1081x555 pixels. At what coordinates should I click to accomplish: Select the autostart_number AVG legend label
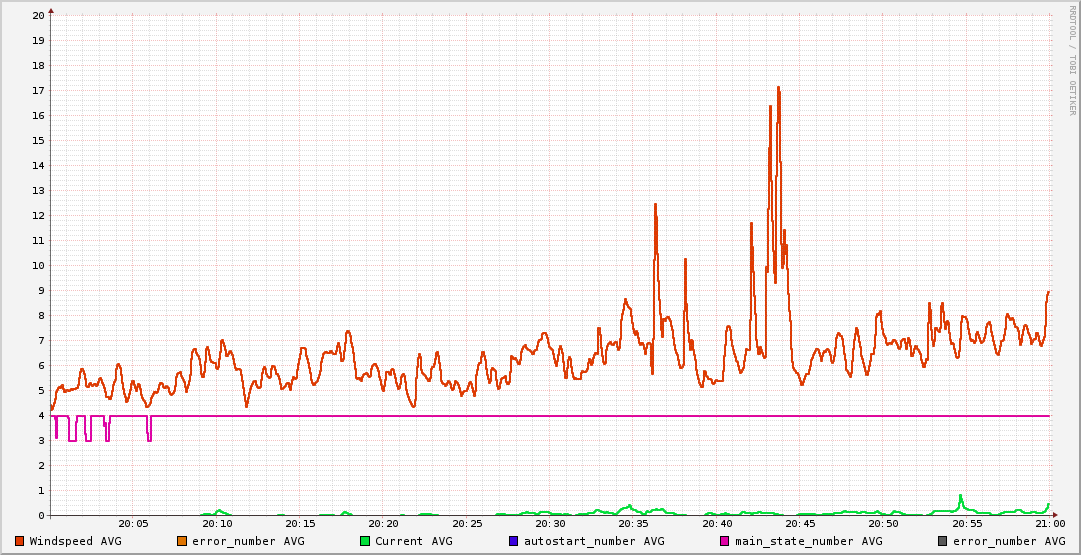[593, 541]
